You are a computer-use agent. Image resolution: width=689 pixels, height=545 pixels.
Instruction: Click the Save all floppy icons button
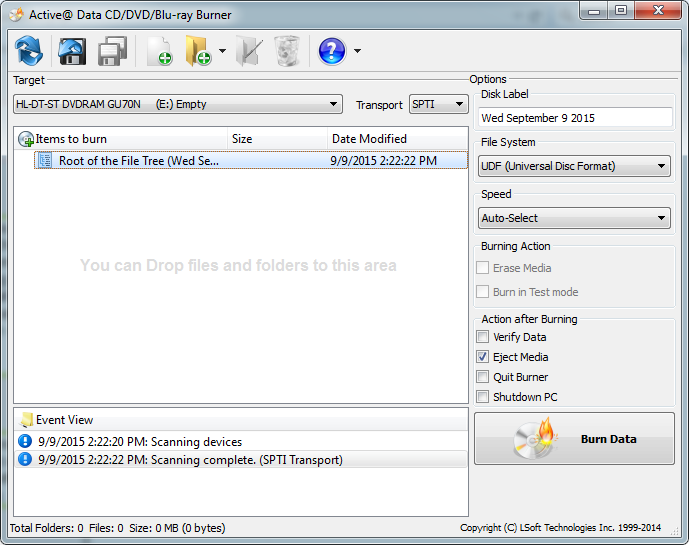tap(112, 51)
